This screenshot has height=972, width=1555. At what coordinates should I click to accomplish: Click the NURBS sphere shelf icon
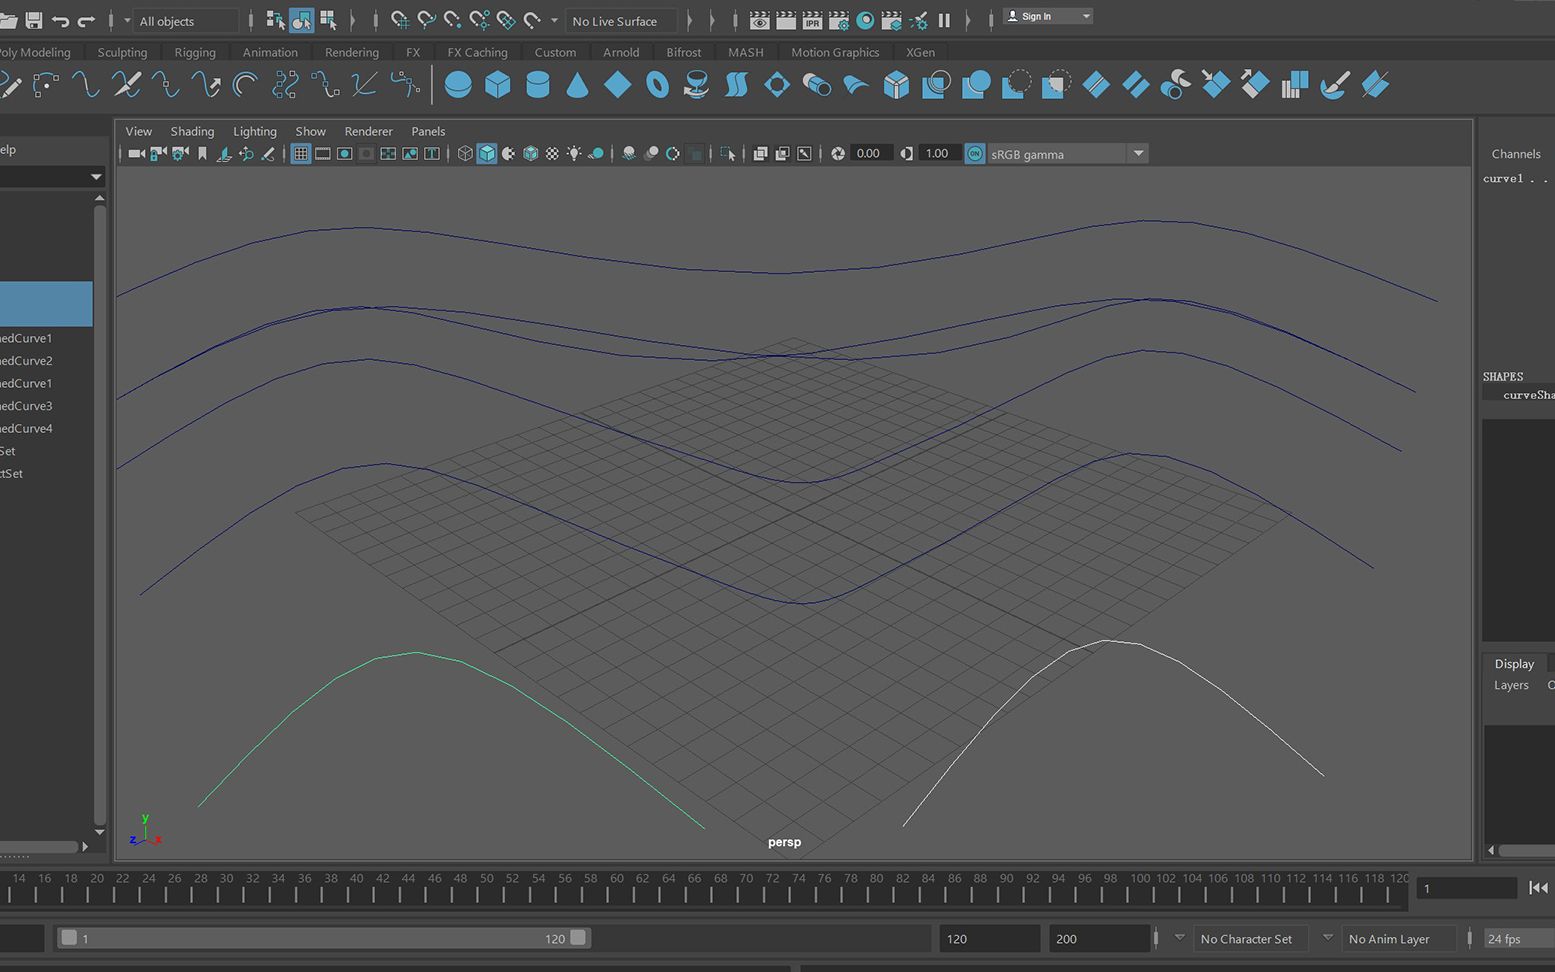(458, 86)
